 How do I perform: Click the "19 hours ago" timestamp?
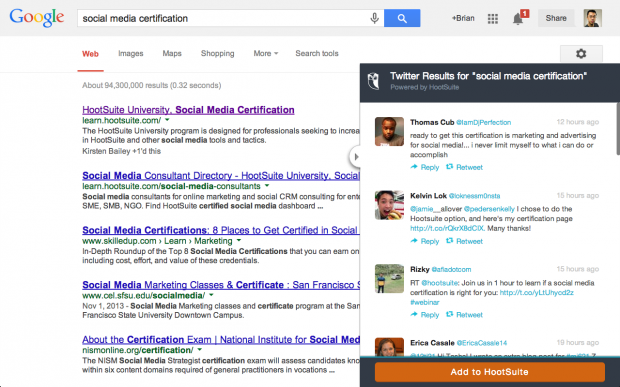578,342
